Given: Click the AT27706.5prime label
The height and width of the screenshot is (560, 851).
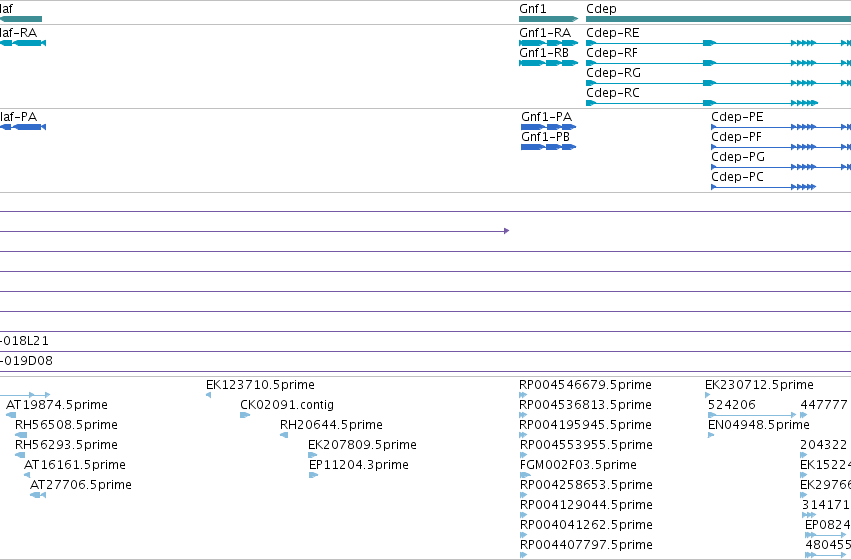Looking at the screenshot, I should [x=81, y=486].
